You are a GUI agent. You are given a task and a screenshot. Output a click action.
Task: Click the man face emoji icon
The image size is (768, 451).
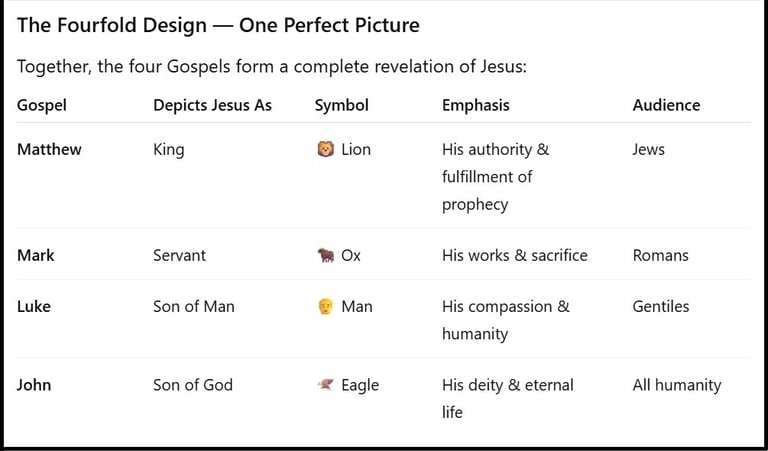(325, 307)
